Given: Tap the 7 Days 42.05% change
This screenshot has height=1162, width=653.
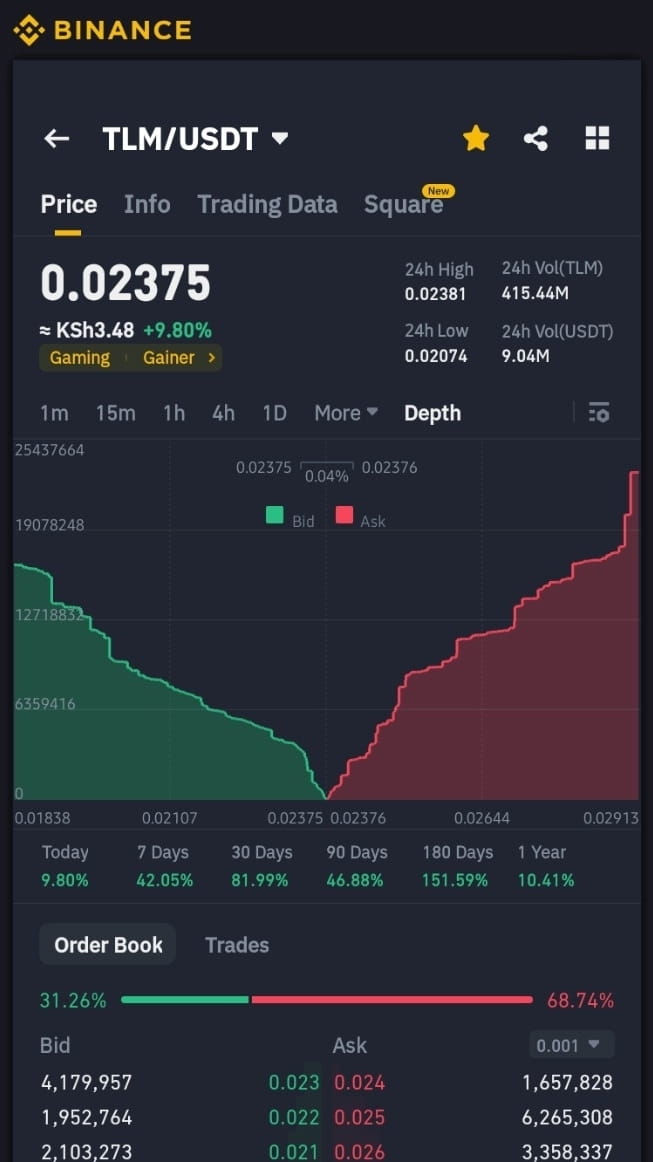Looking at the screenshot, I should pos(165,866).
